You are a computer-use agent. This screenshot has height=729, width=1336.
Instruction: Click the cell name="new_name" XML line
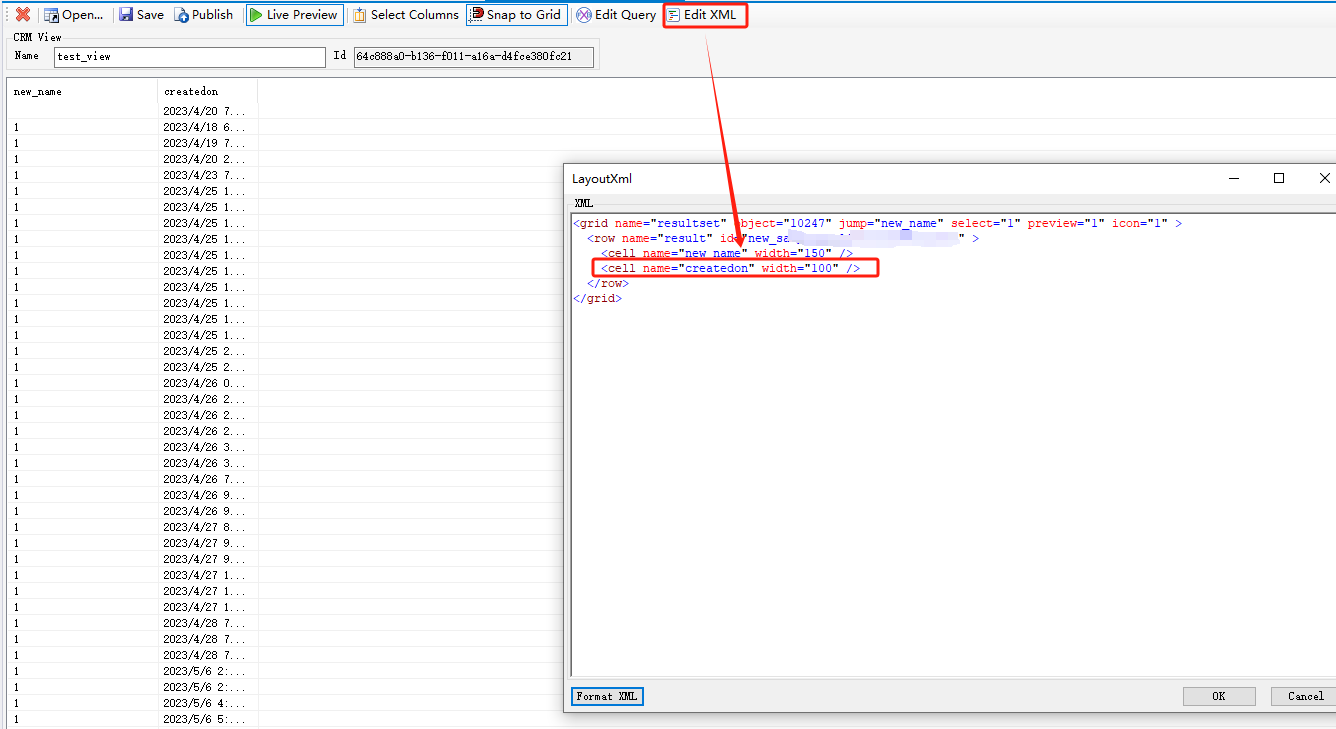point(727,253)
